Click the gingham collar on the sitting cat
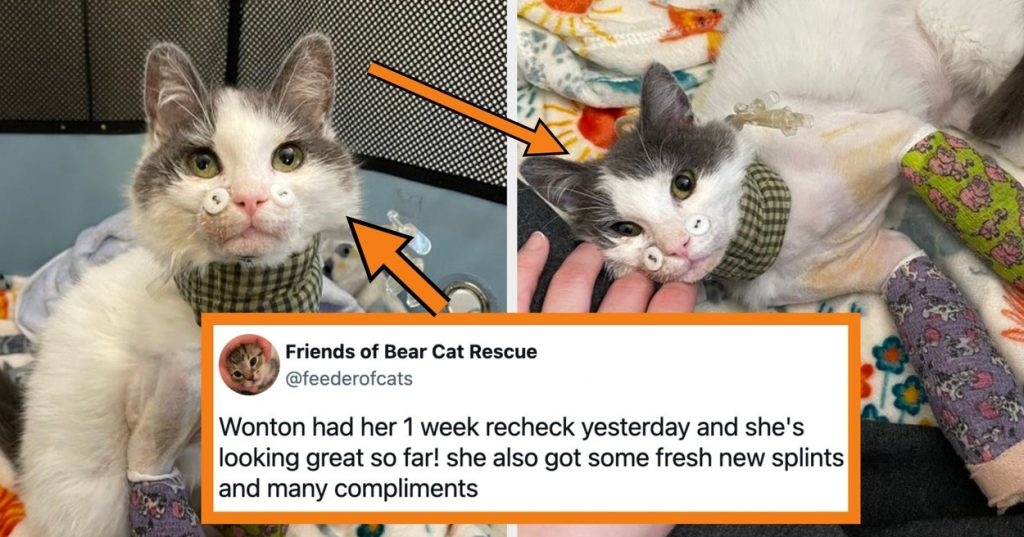Viewport: 1024px width, 537px height. tap(249, 282)
